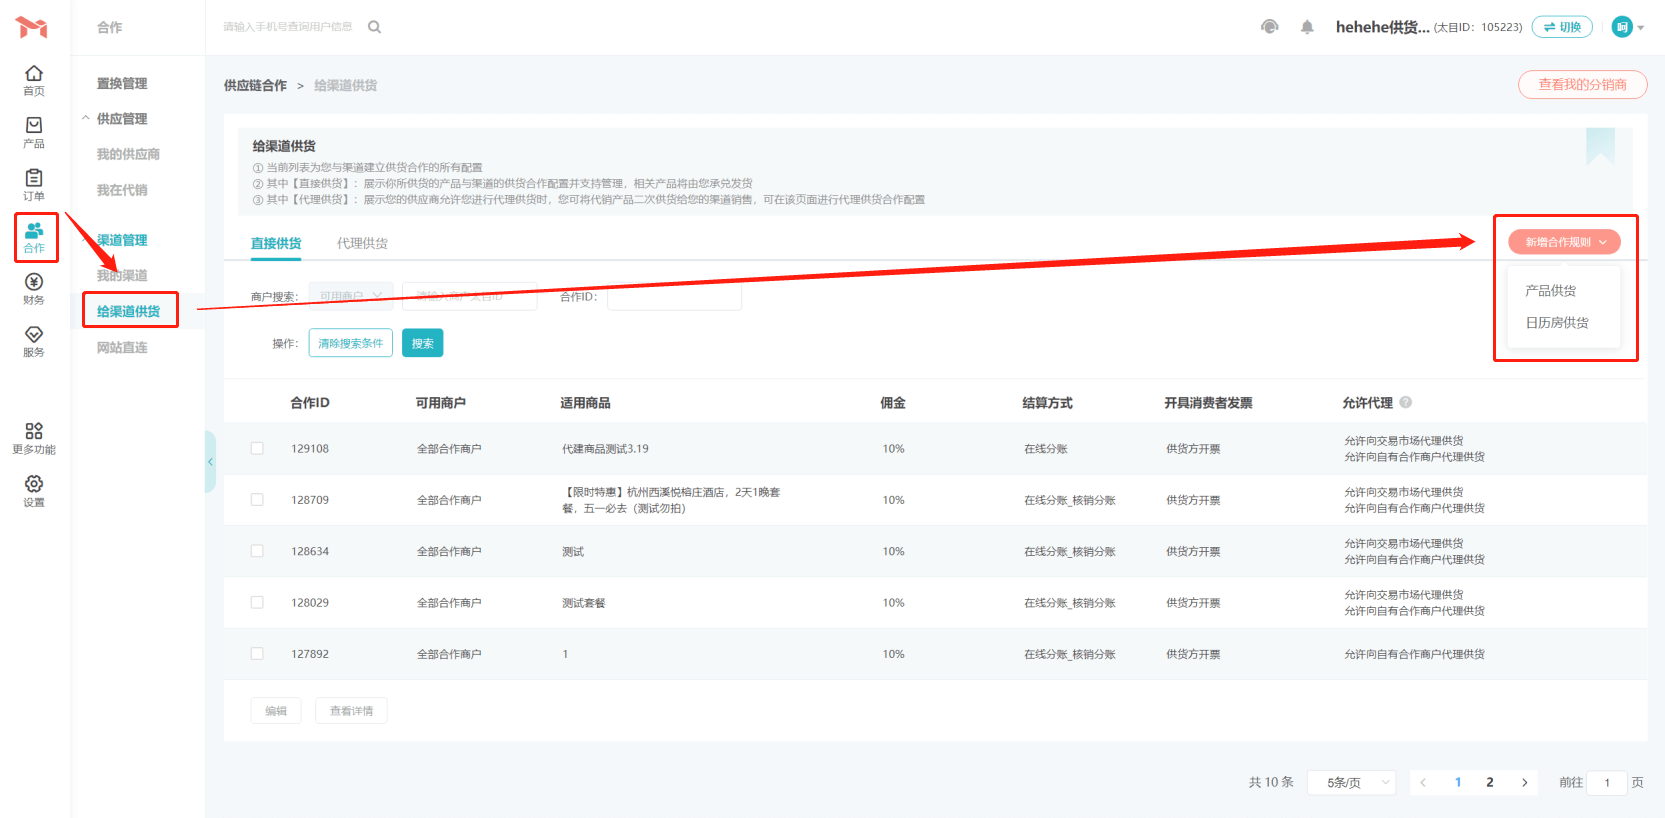Click the product name 代建商品测试3.19
Image resolution: width=1665 pixels, height=818 pixels.
605,449
